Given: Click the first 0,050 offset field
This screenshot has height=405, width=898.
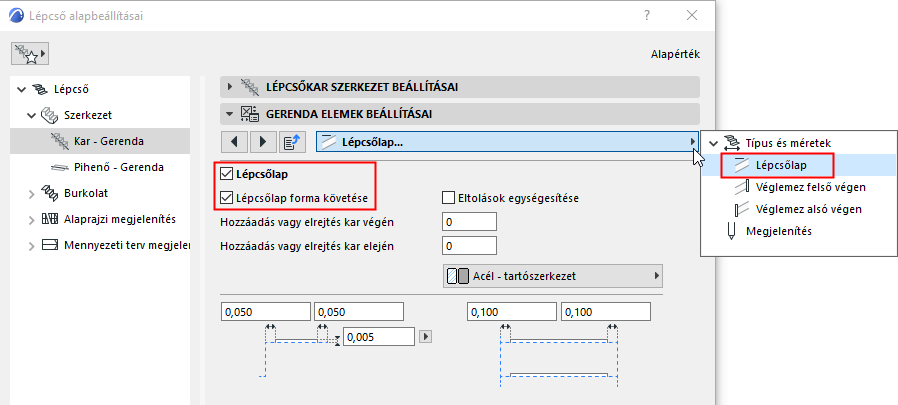Looking at the screenshot, I should click(x=266, y=312).
